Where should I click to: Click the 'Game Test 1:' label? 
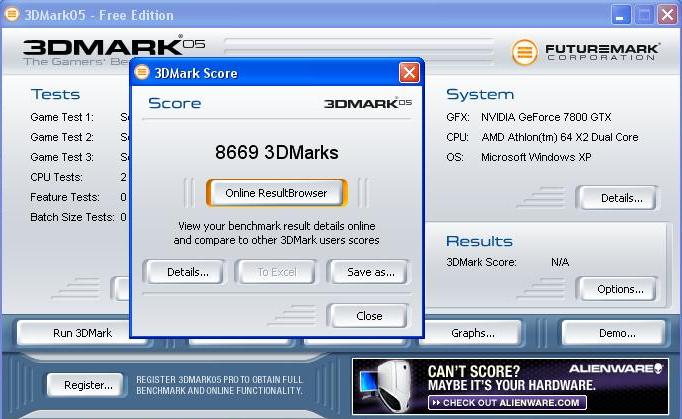click(62, 117)
